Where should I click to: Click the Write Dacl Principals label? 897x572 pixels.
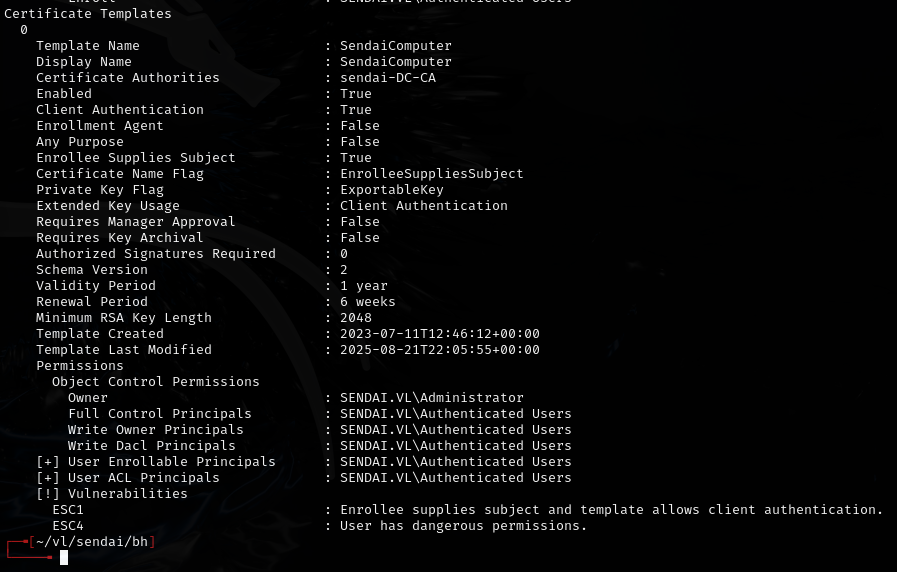pos(152,446)
